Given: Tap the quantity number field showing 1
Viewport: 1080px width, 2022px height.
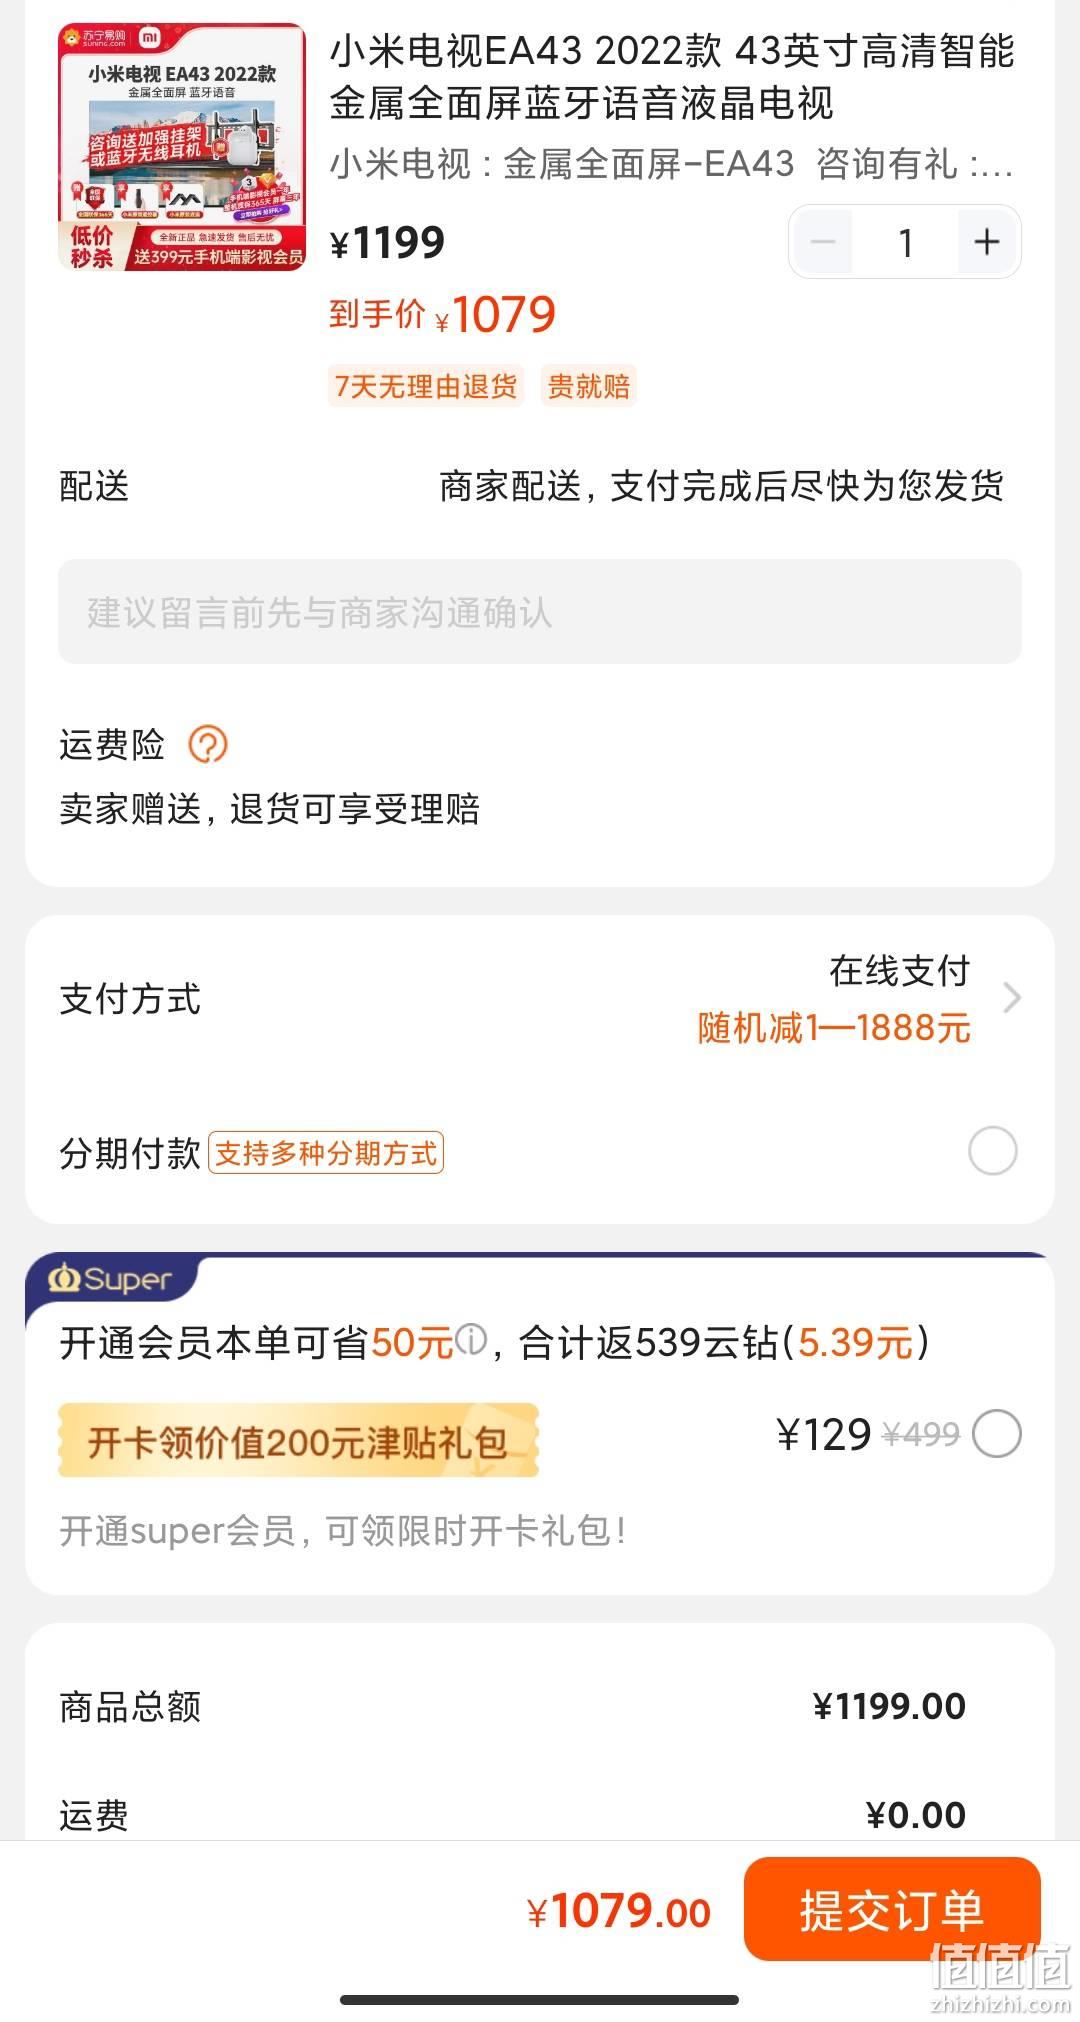Looking at the screenshot, I should (905, 242).
